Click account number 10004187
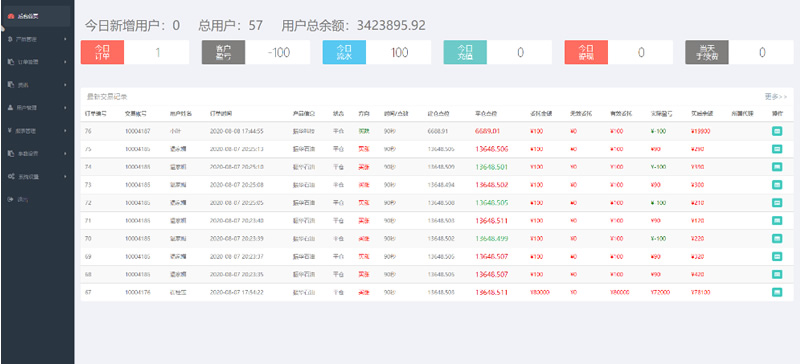The width and height of the screenshot is (800, 364). point(138,131)
